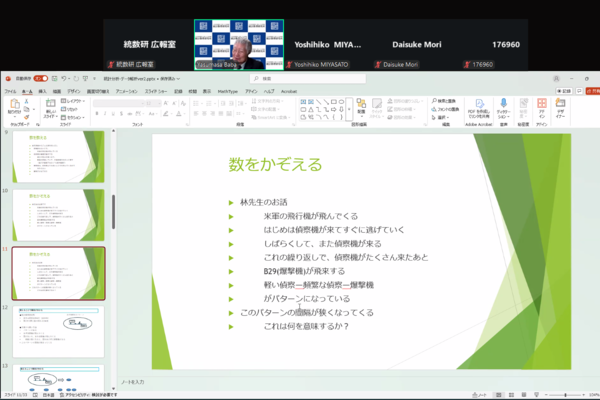Click フォントの置換 (Replace Fonts)
Image resolution: width=600 pixels, height=400 pixels.
tap(445, 109)
